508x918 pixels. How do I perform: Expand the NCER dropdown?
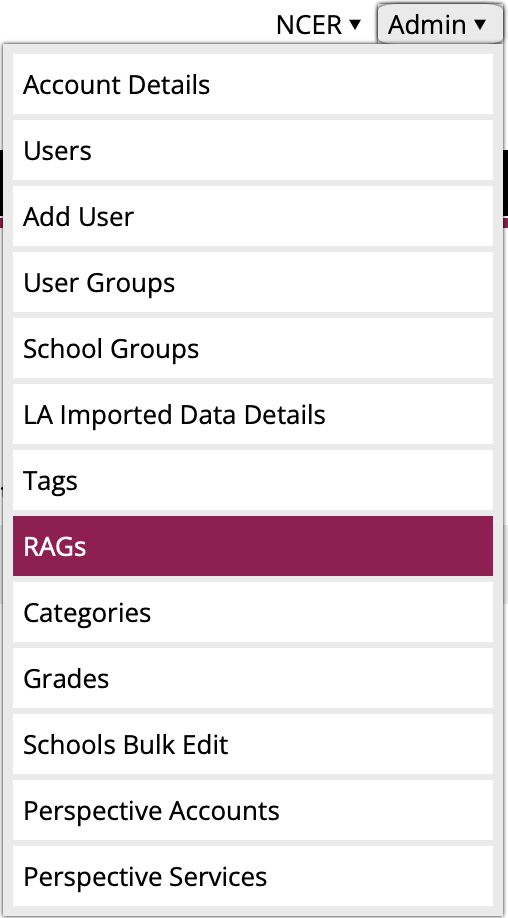coord(319,25)
